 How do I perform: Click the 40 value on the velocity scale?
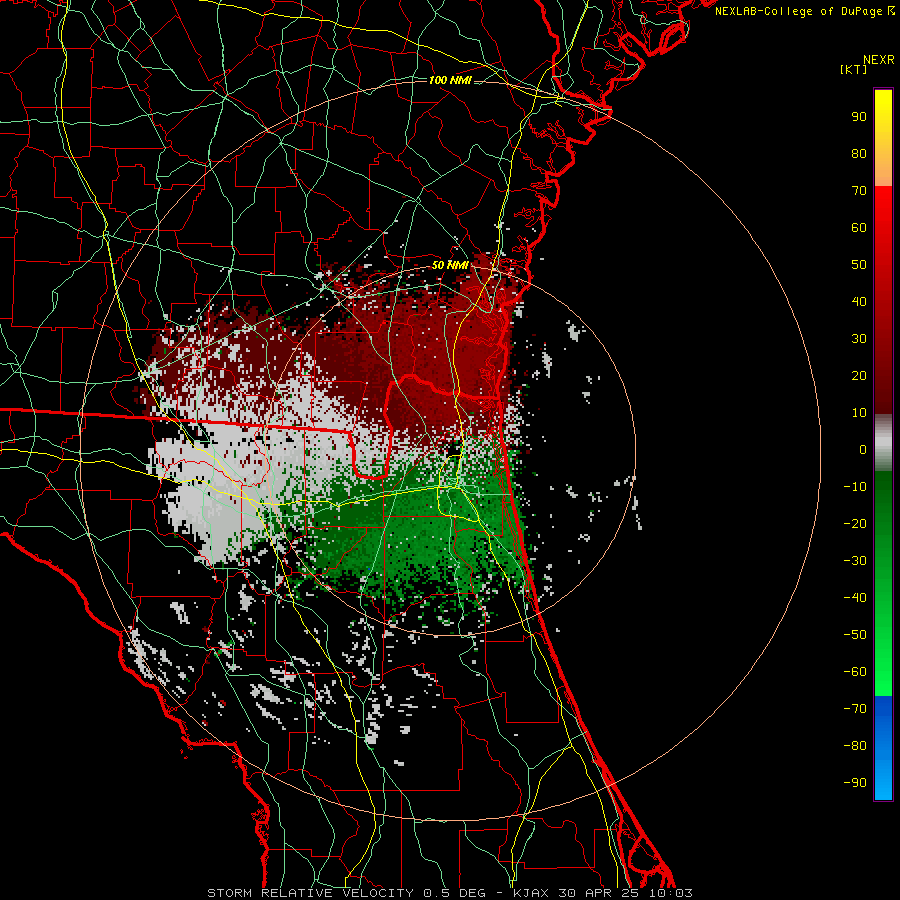pos(859,301)
